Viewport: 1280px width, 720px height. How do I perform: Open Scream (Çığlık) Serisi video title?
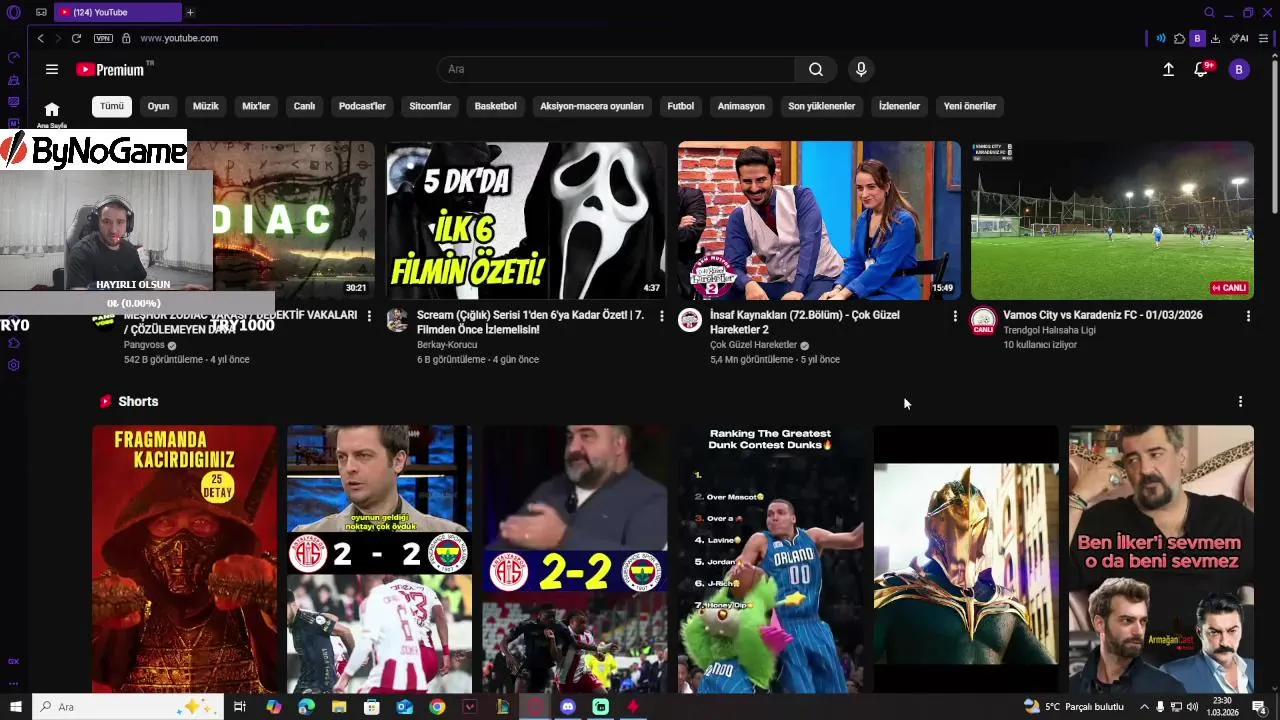530,322
